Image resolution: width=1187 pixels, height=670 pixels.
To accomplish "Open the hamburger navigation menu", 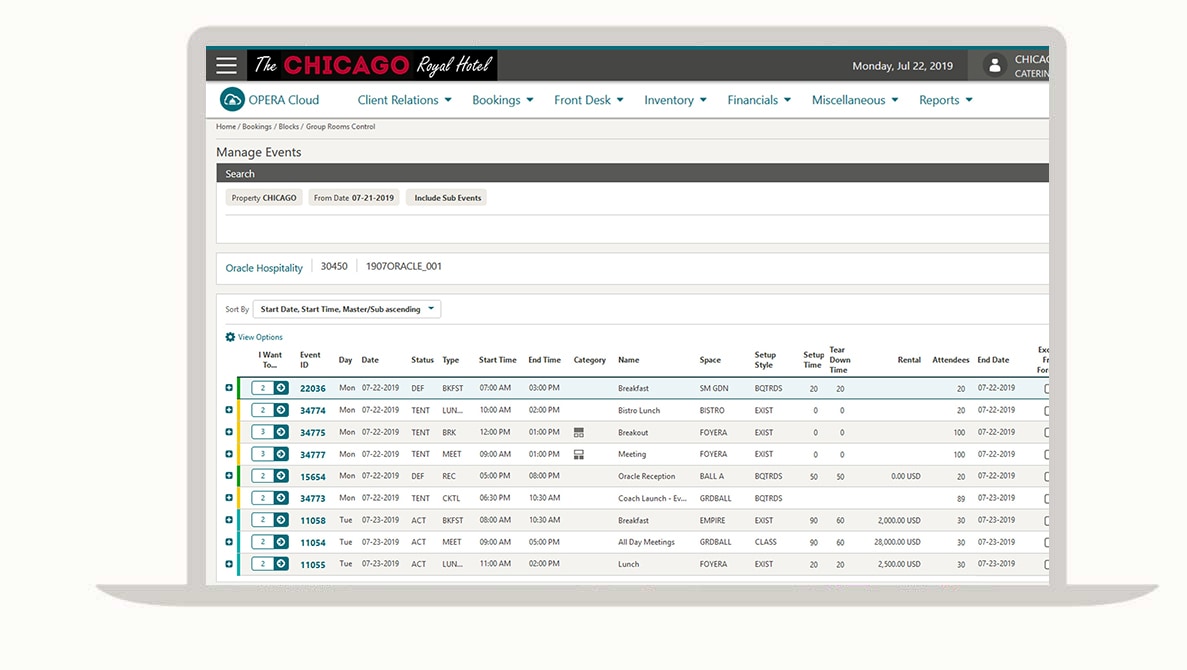I will pos(227,66).
